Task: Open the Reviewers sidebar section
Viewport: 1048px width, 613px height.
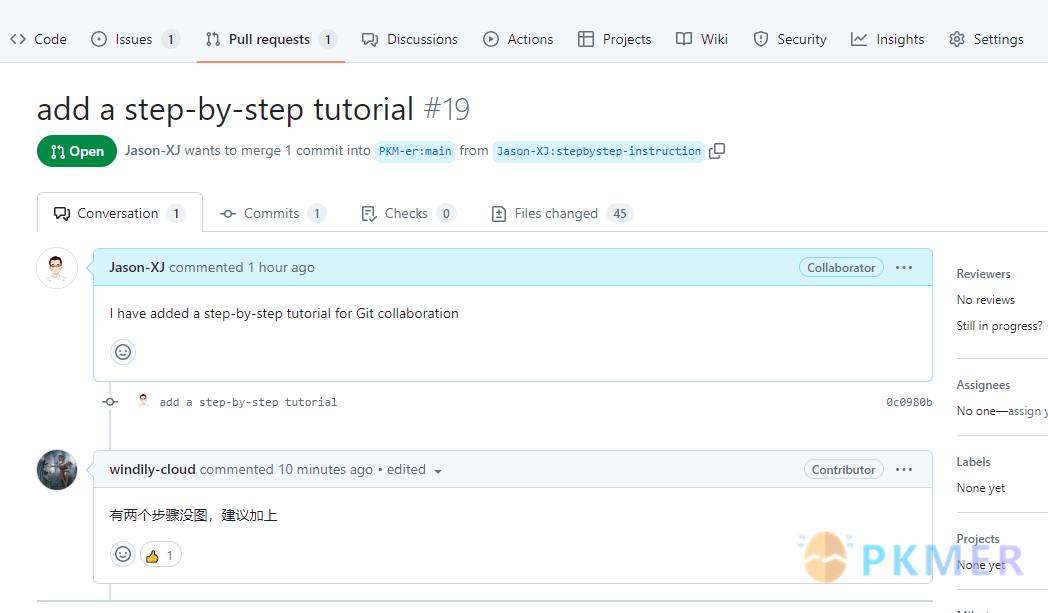Action: tap(983, 273)
